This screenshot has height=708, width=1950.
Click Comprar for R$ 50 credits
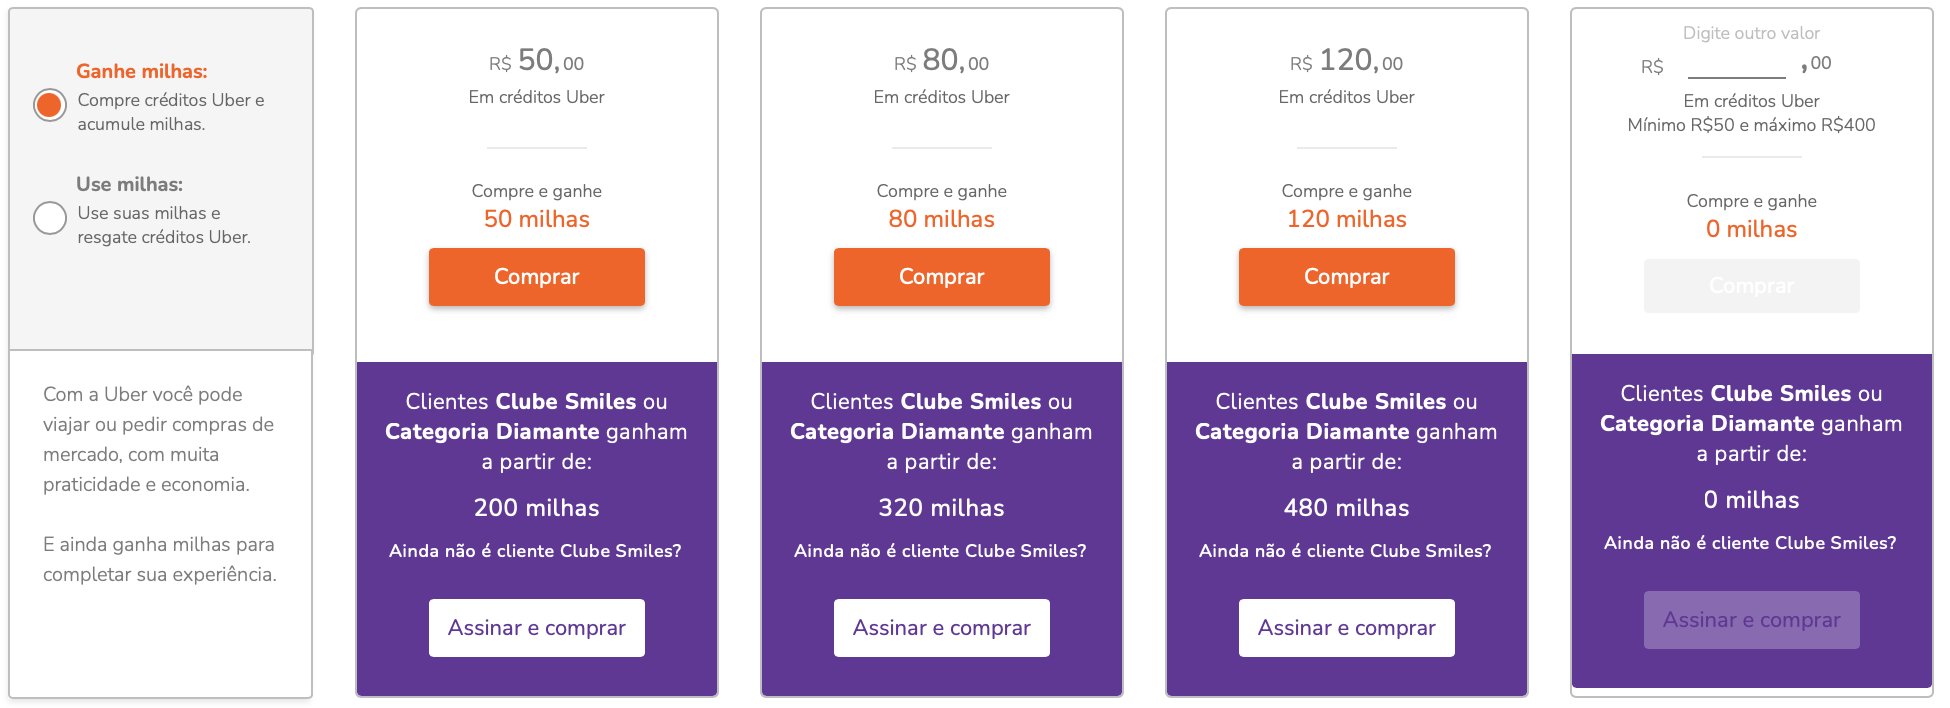click(537, 277)
